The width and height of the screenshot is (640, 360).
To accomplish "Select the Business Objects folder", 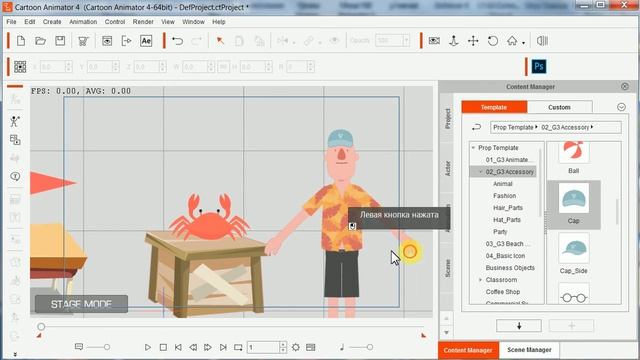I will coord(510,268).
